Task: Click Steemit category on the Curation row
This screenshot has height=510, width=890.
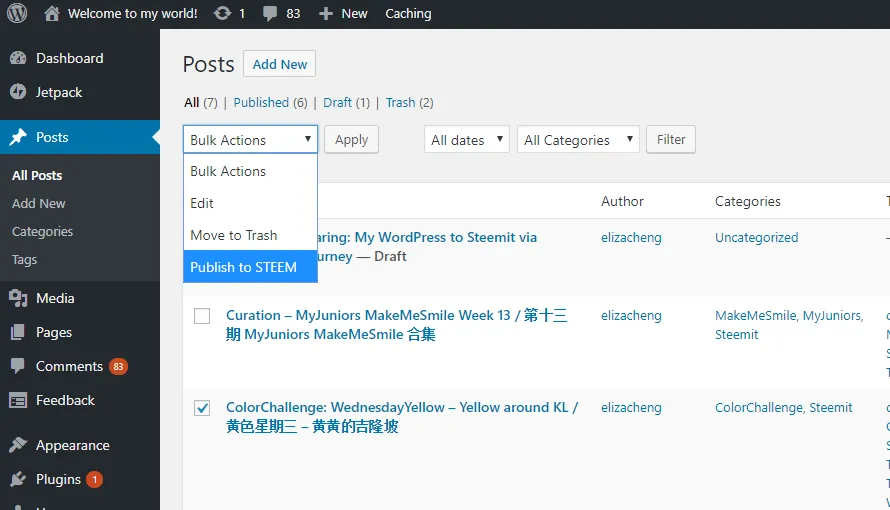Action: (736, 335)
